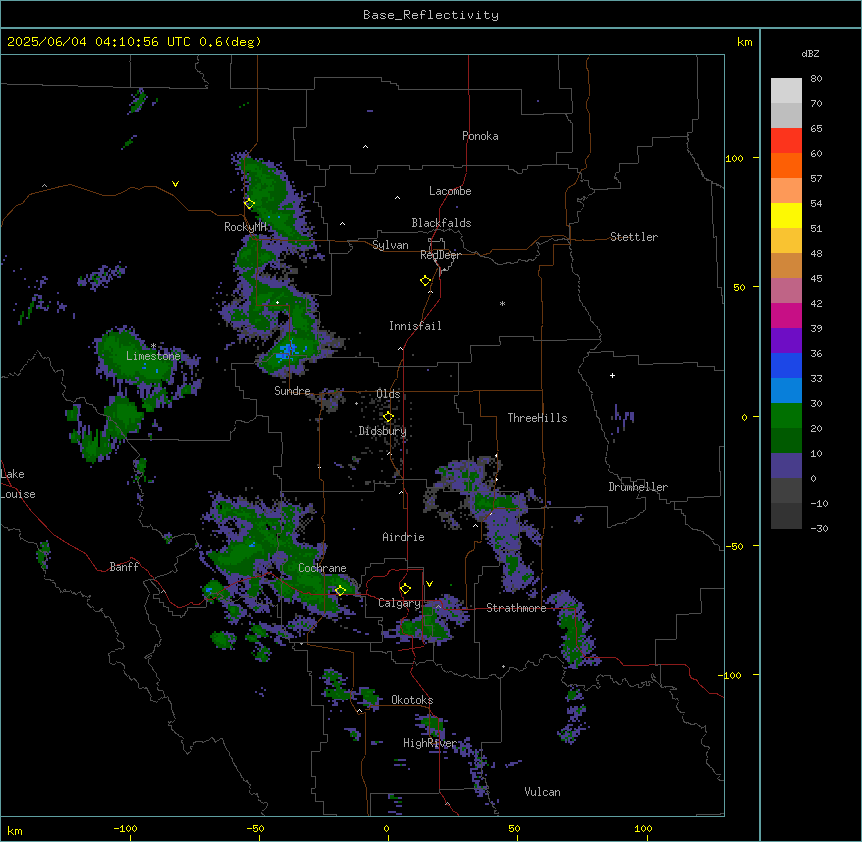
Task: Click the Banff town label
Action: [x=124, y=567]
